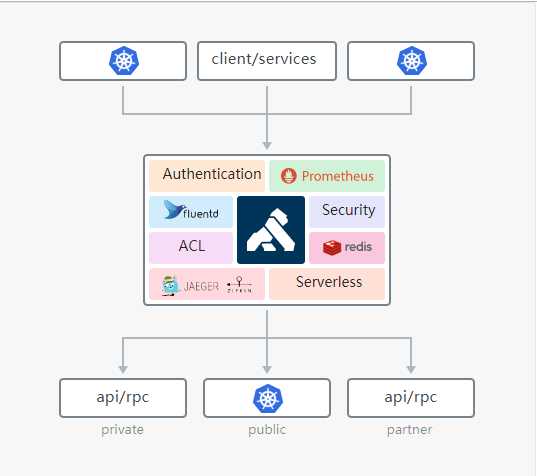Click the fluentd bird logo
The image size is (537, 476).
(174, 210)
